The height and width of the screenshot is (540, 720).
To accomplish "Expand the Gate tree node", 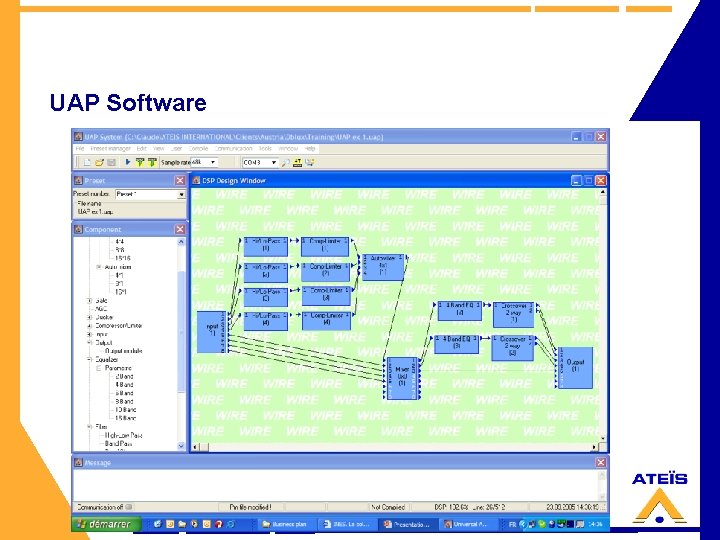I will pos(90,301).
